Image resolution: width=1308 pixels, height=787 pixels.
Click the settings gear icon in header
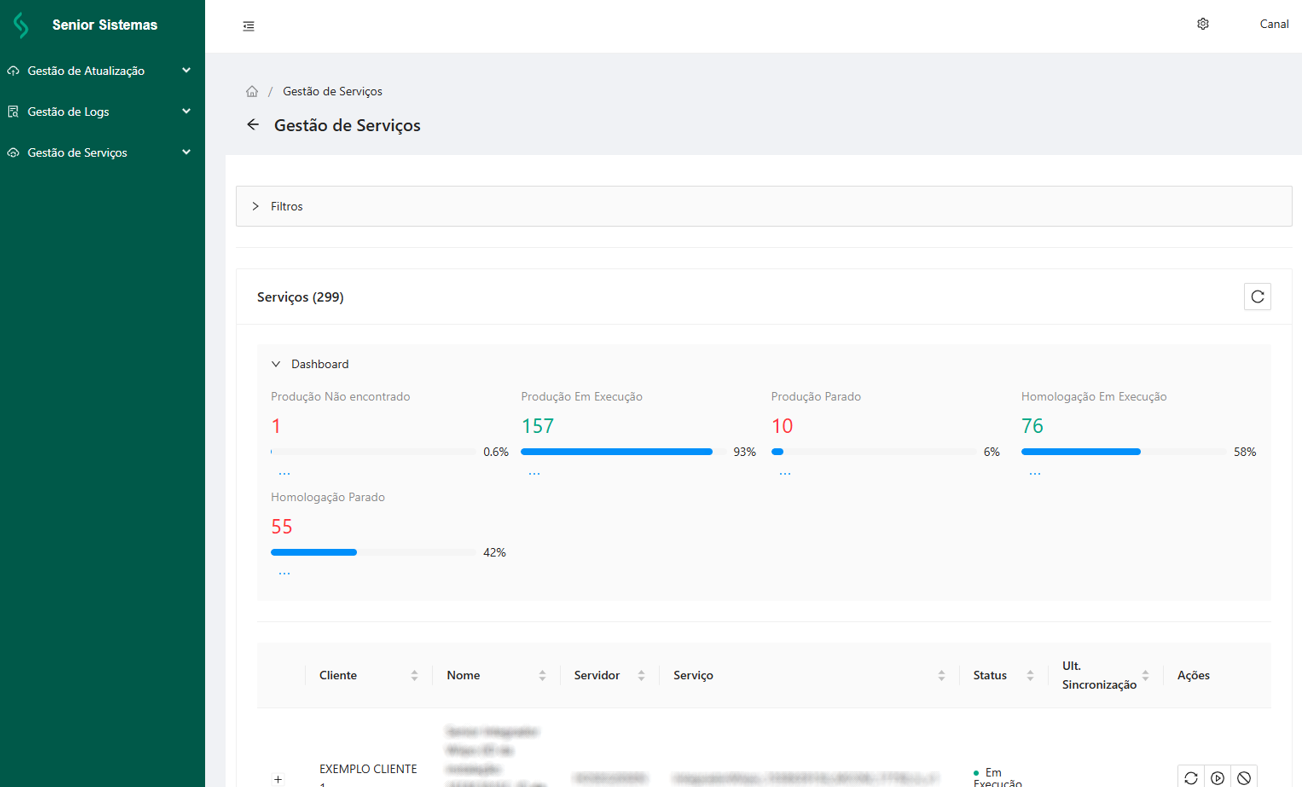(1203, 24)
